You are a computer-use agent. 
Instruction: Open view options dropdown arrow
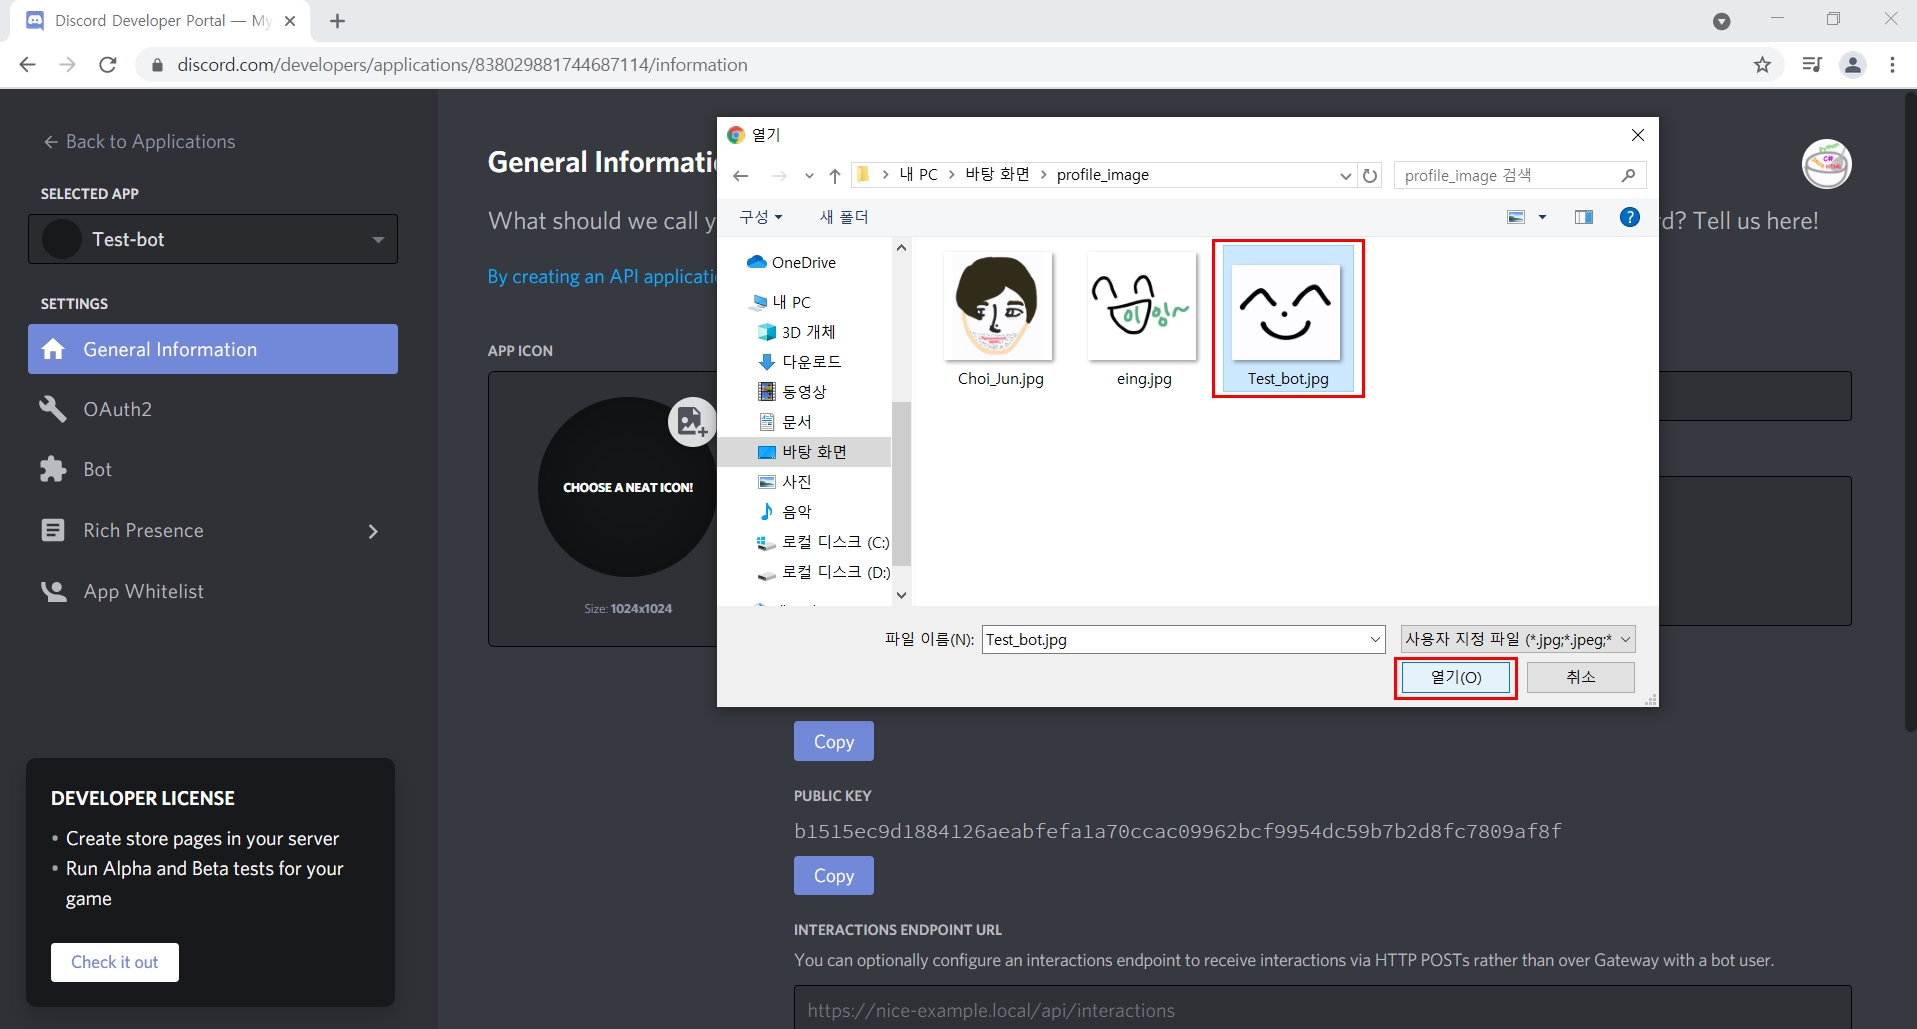click(x=1542, y=217)
